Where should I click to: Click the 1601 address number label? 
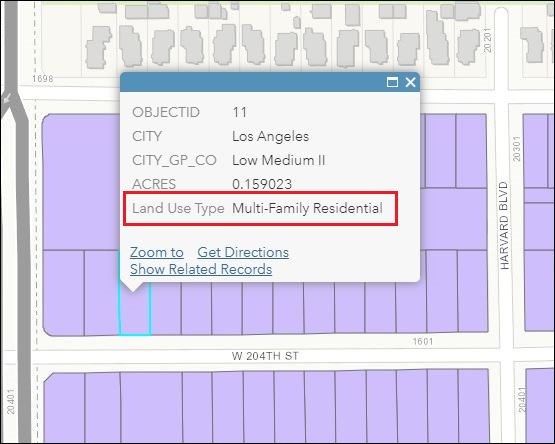click(x=423, y=341)
